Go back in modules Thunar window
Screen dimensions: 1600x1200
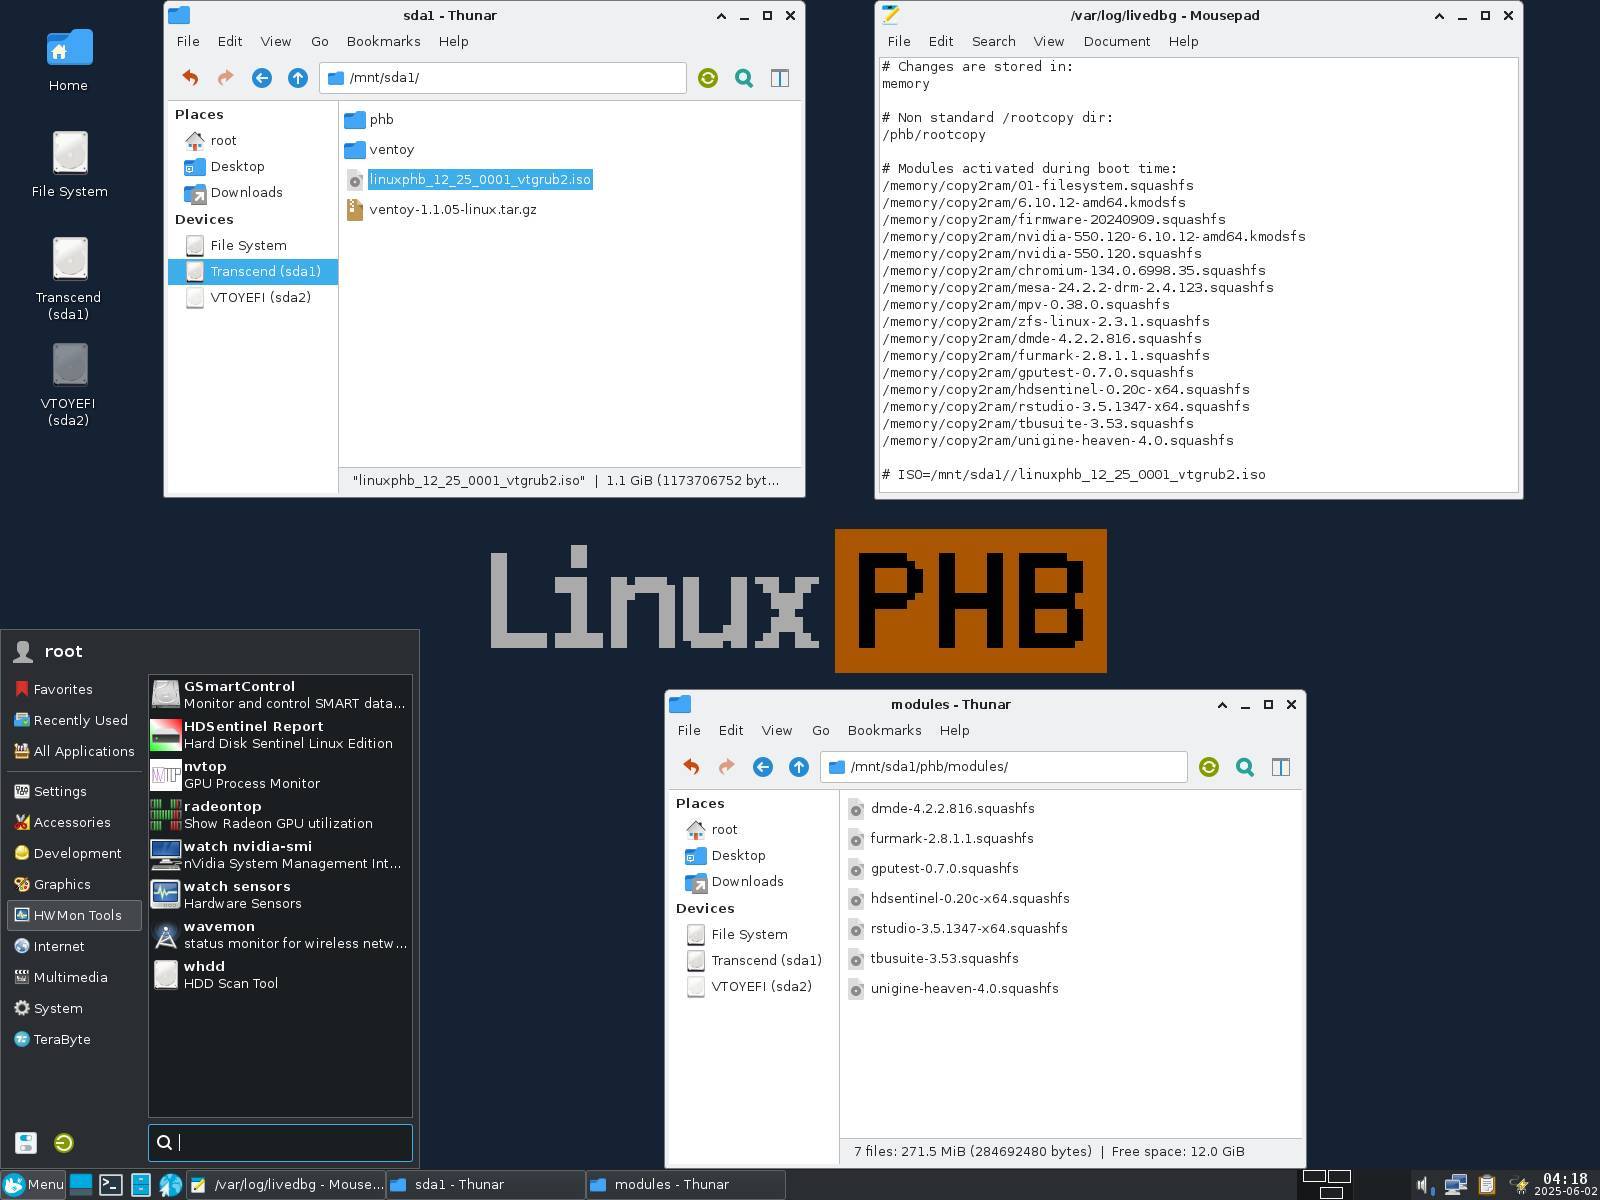coord(763,767)
